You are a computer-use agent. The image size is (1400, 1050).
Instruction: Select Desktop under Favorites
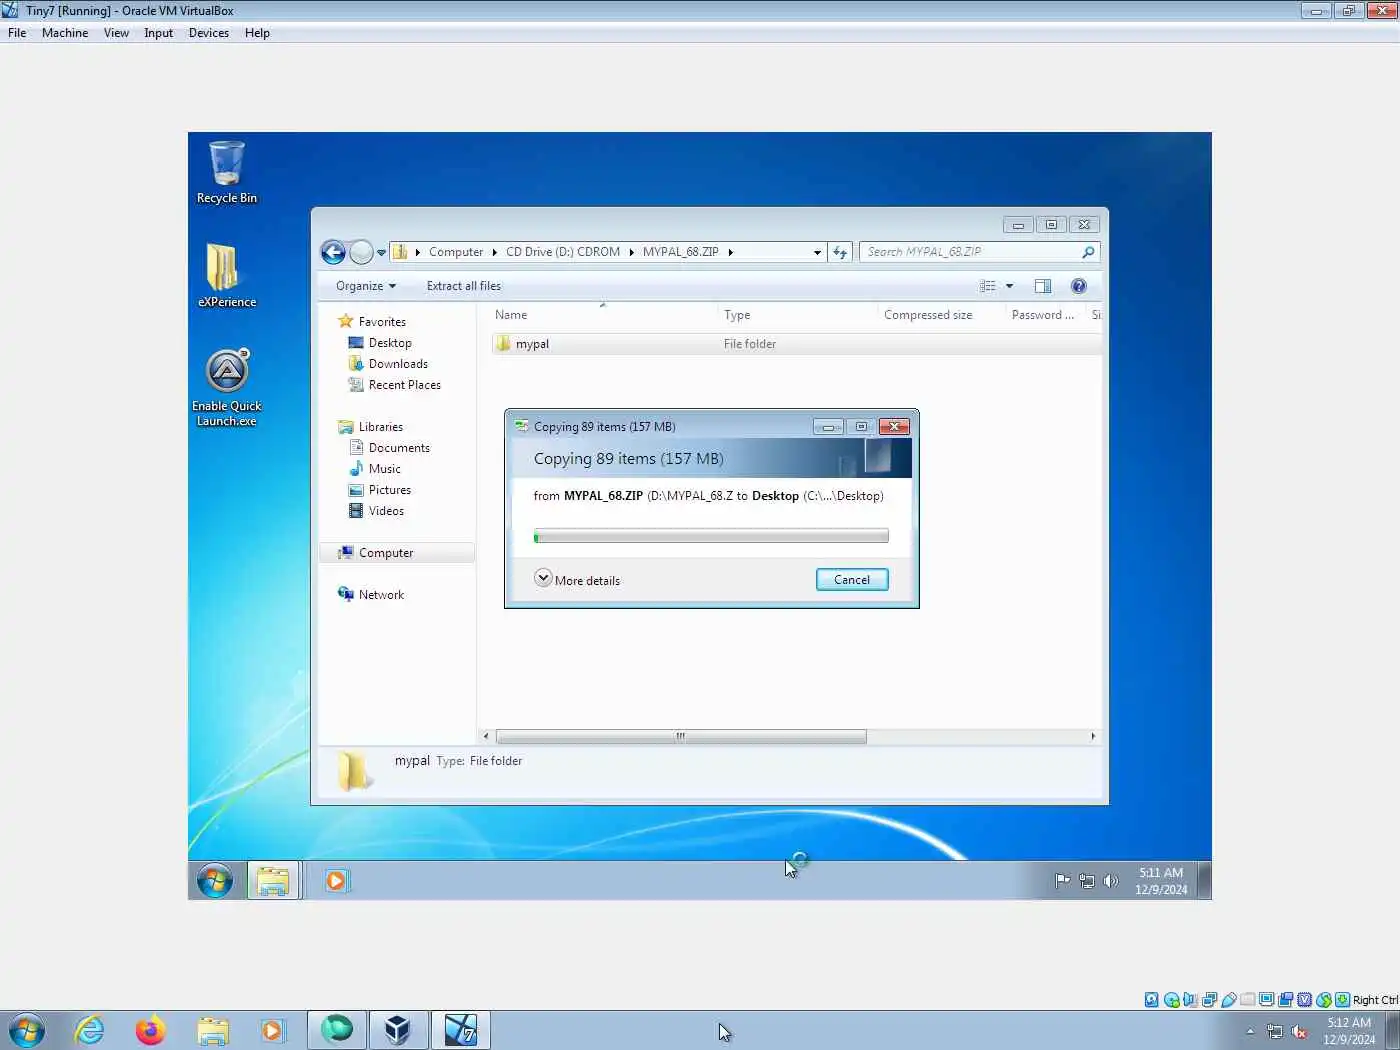point(390,343)
